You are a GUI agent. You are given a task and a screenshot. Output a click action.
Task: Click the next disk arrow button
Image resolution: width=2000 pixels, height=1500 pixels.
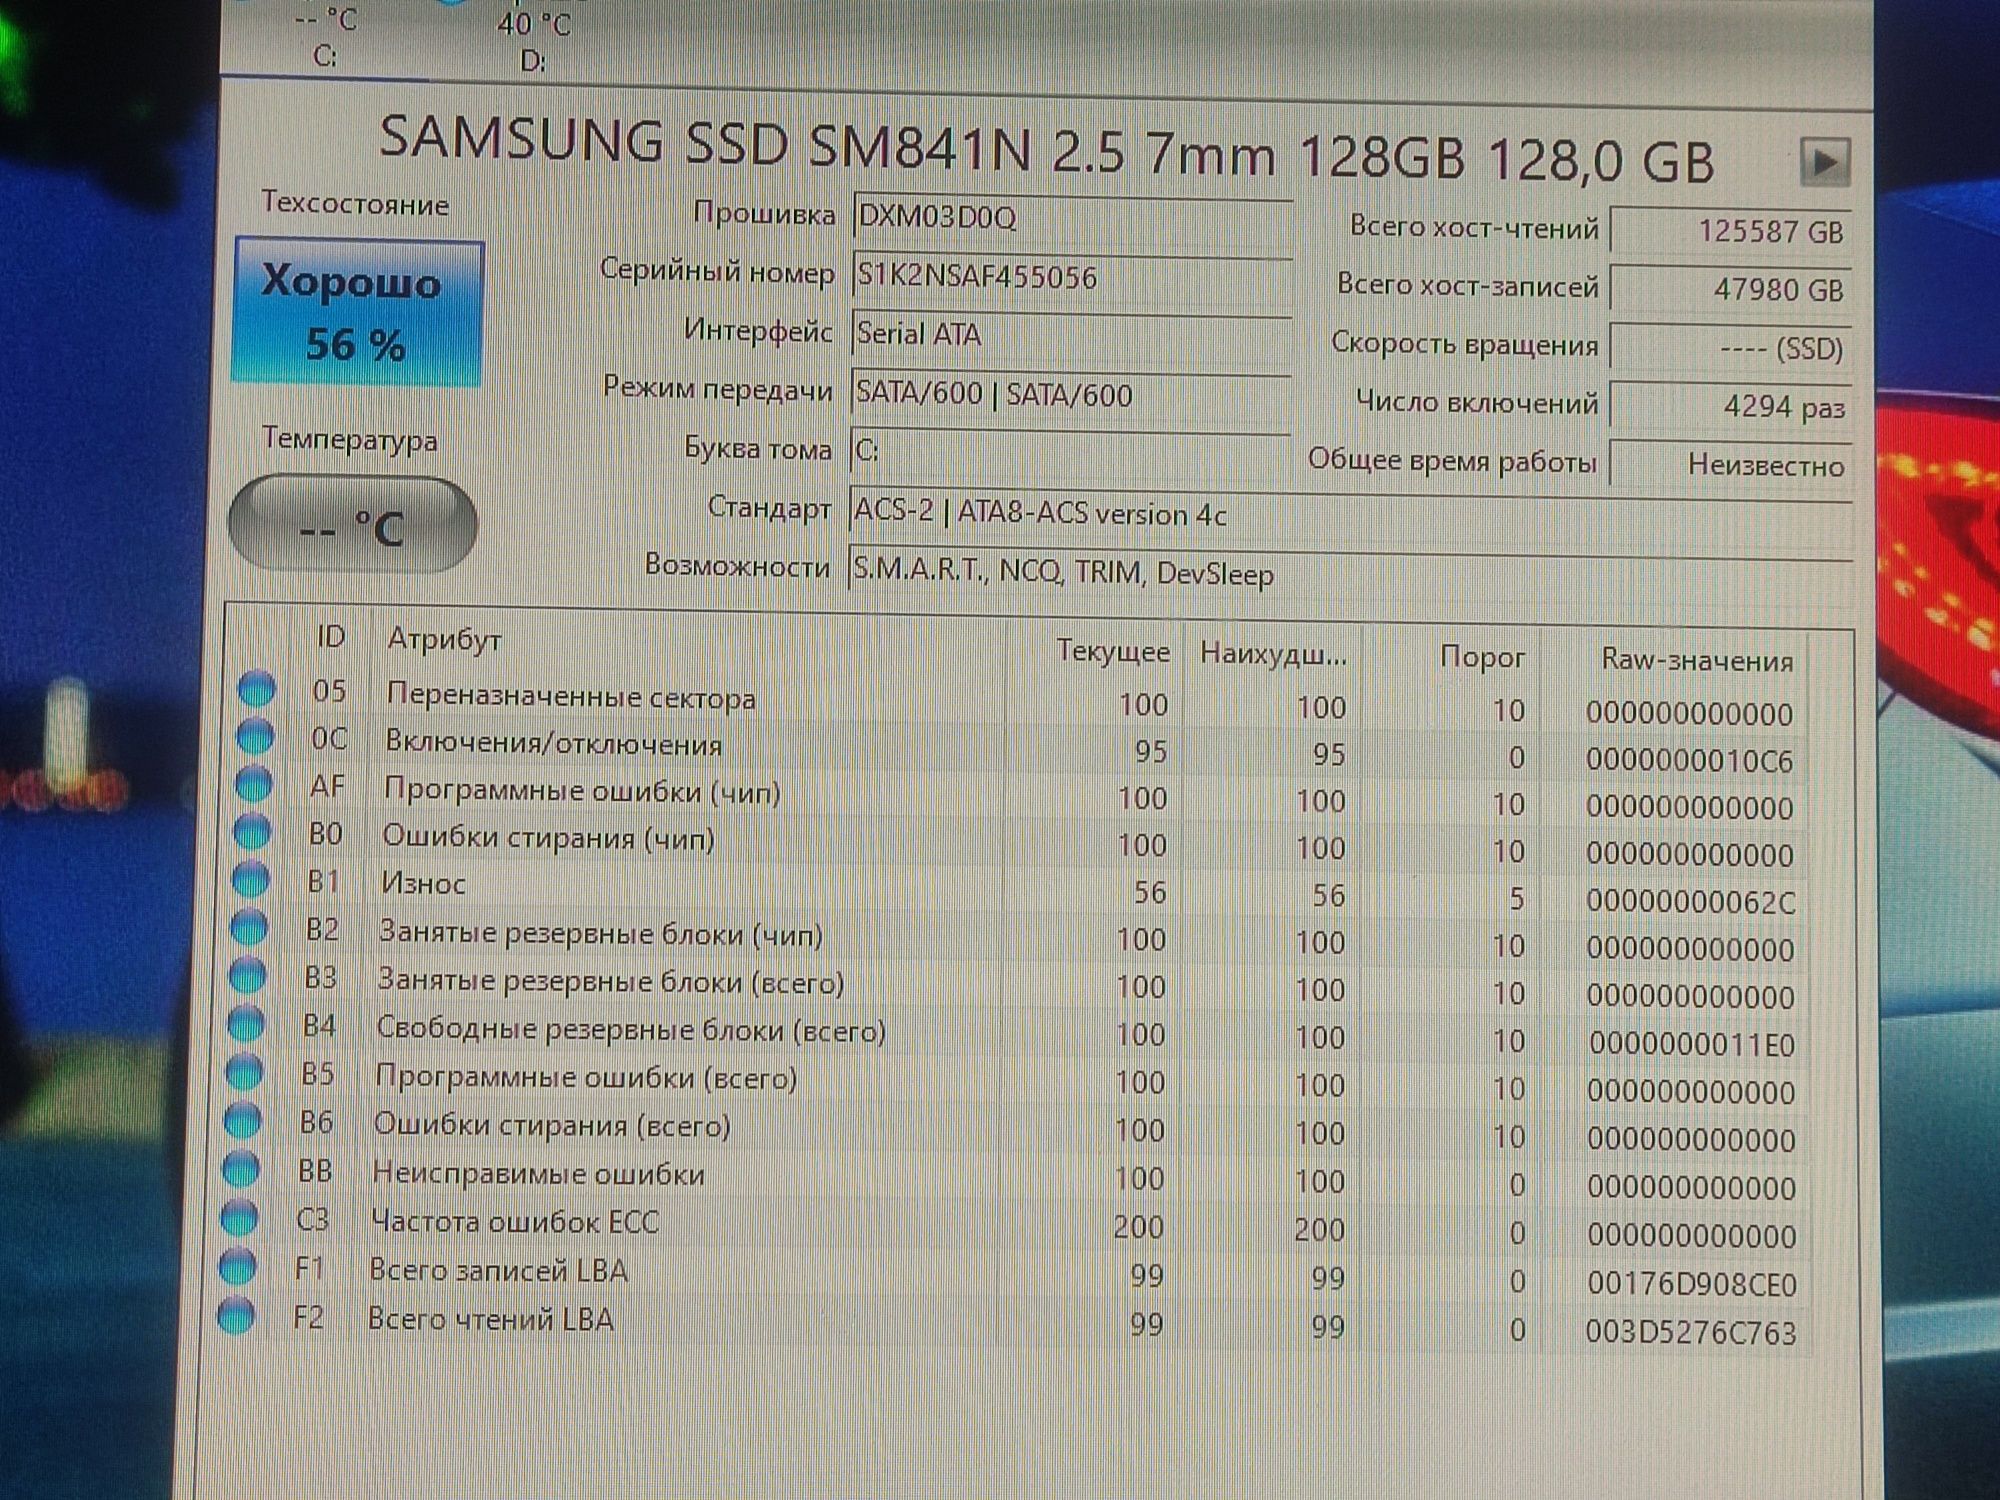[x=1825, y=161]
